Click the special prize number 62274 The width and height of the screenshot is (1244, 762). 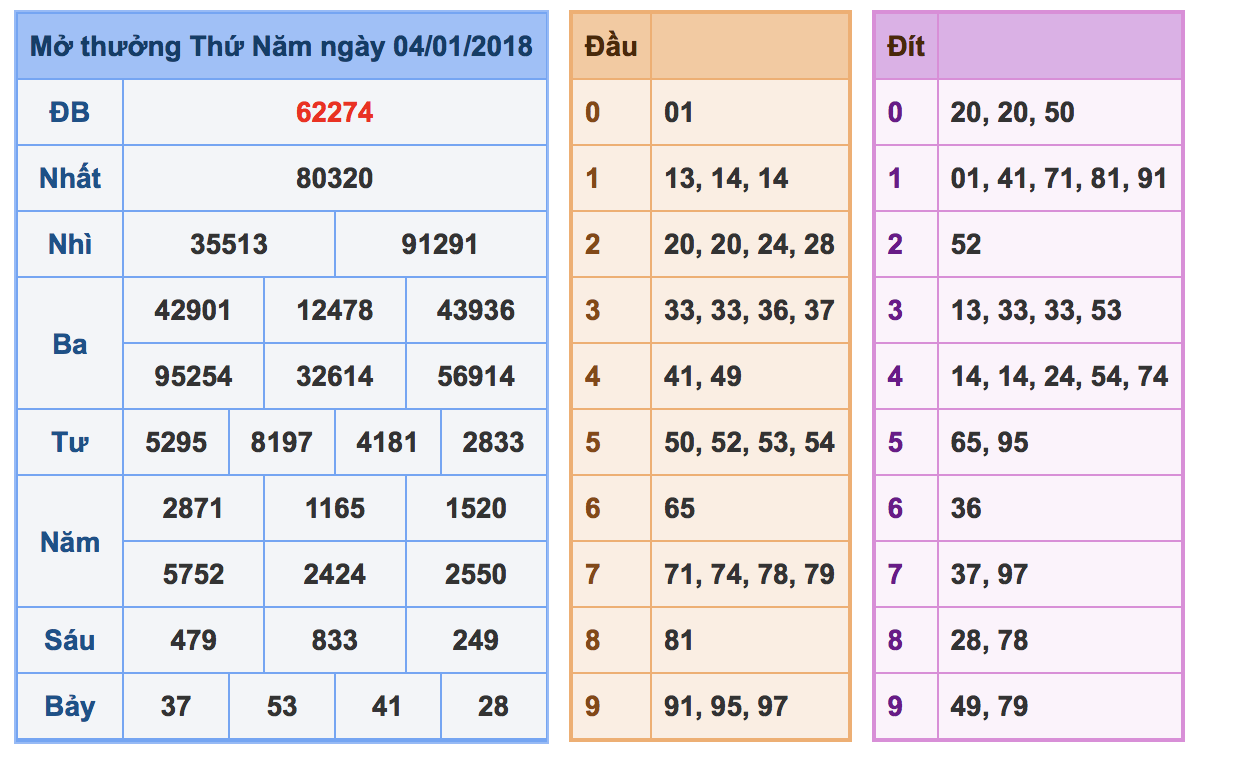click(x=334, y=112)
